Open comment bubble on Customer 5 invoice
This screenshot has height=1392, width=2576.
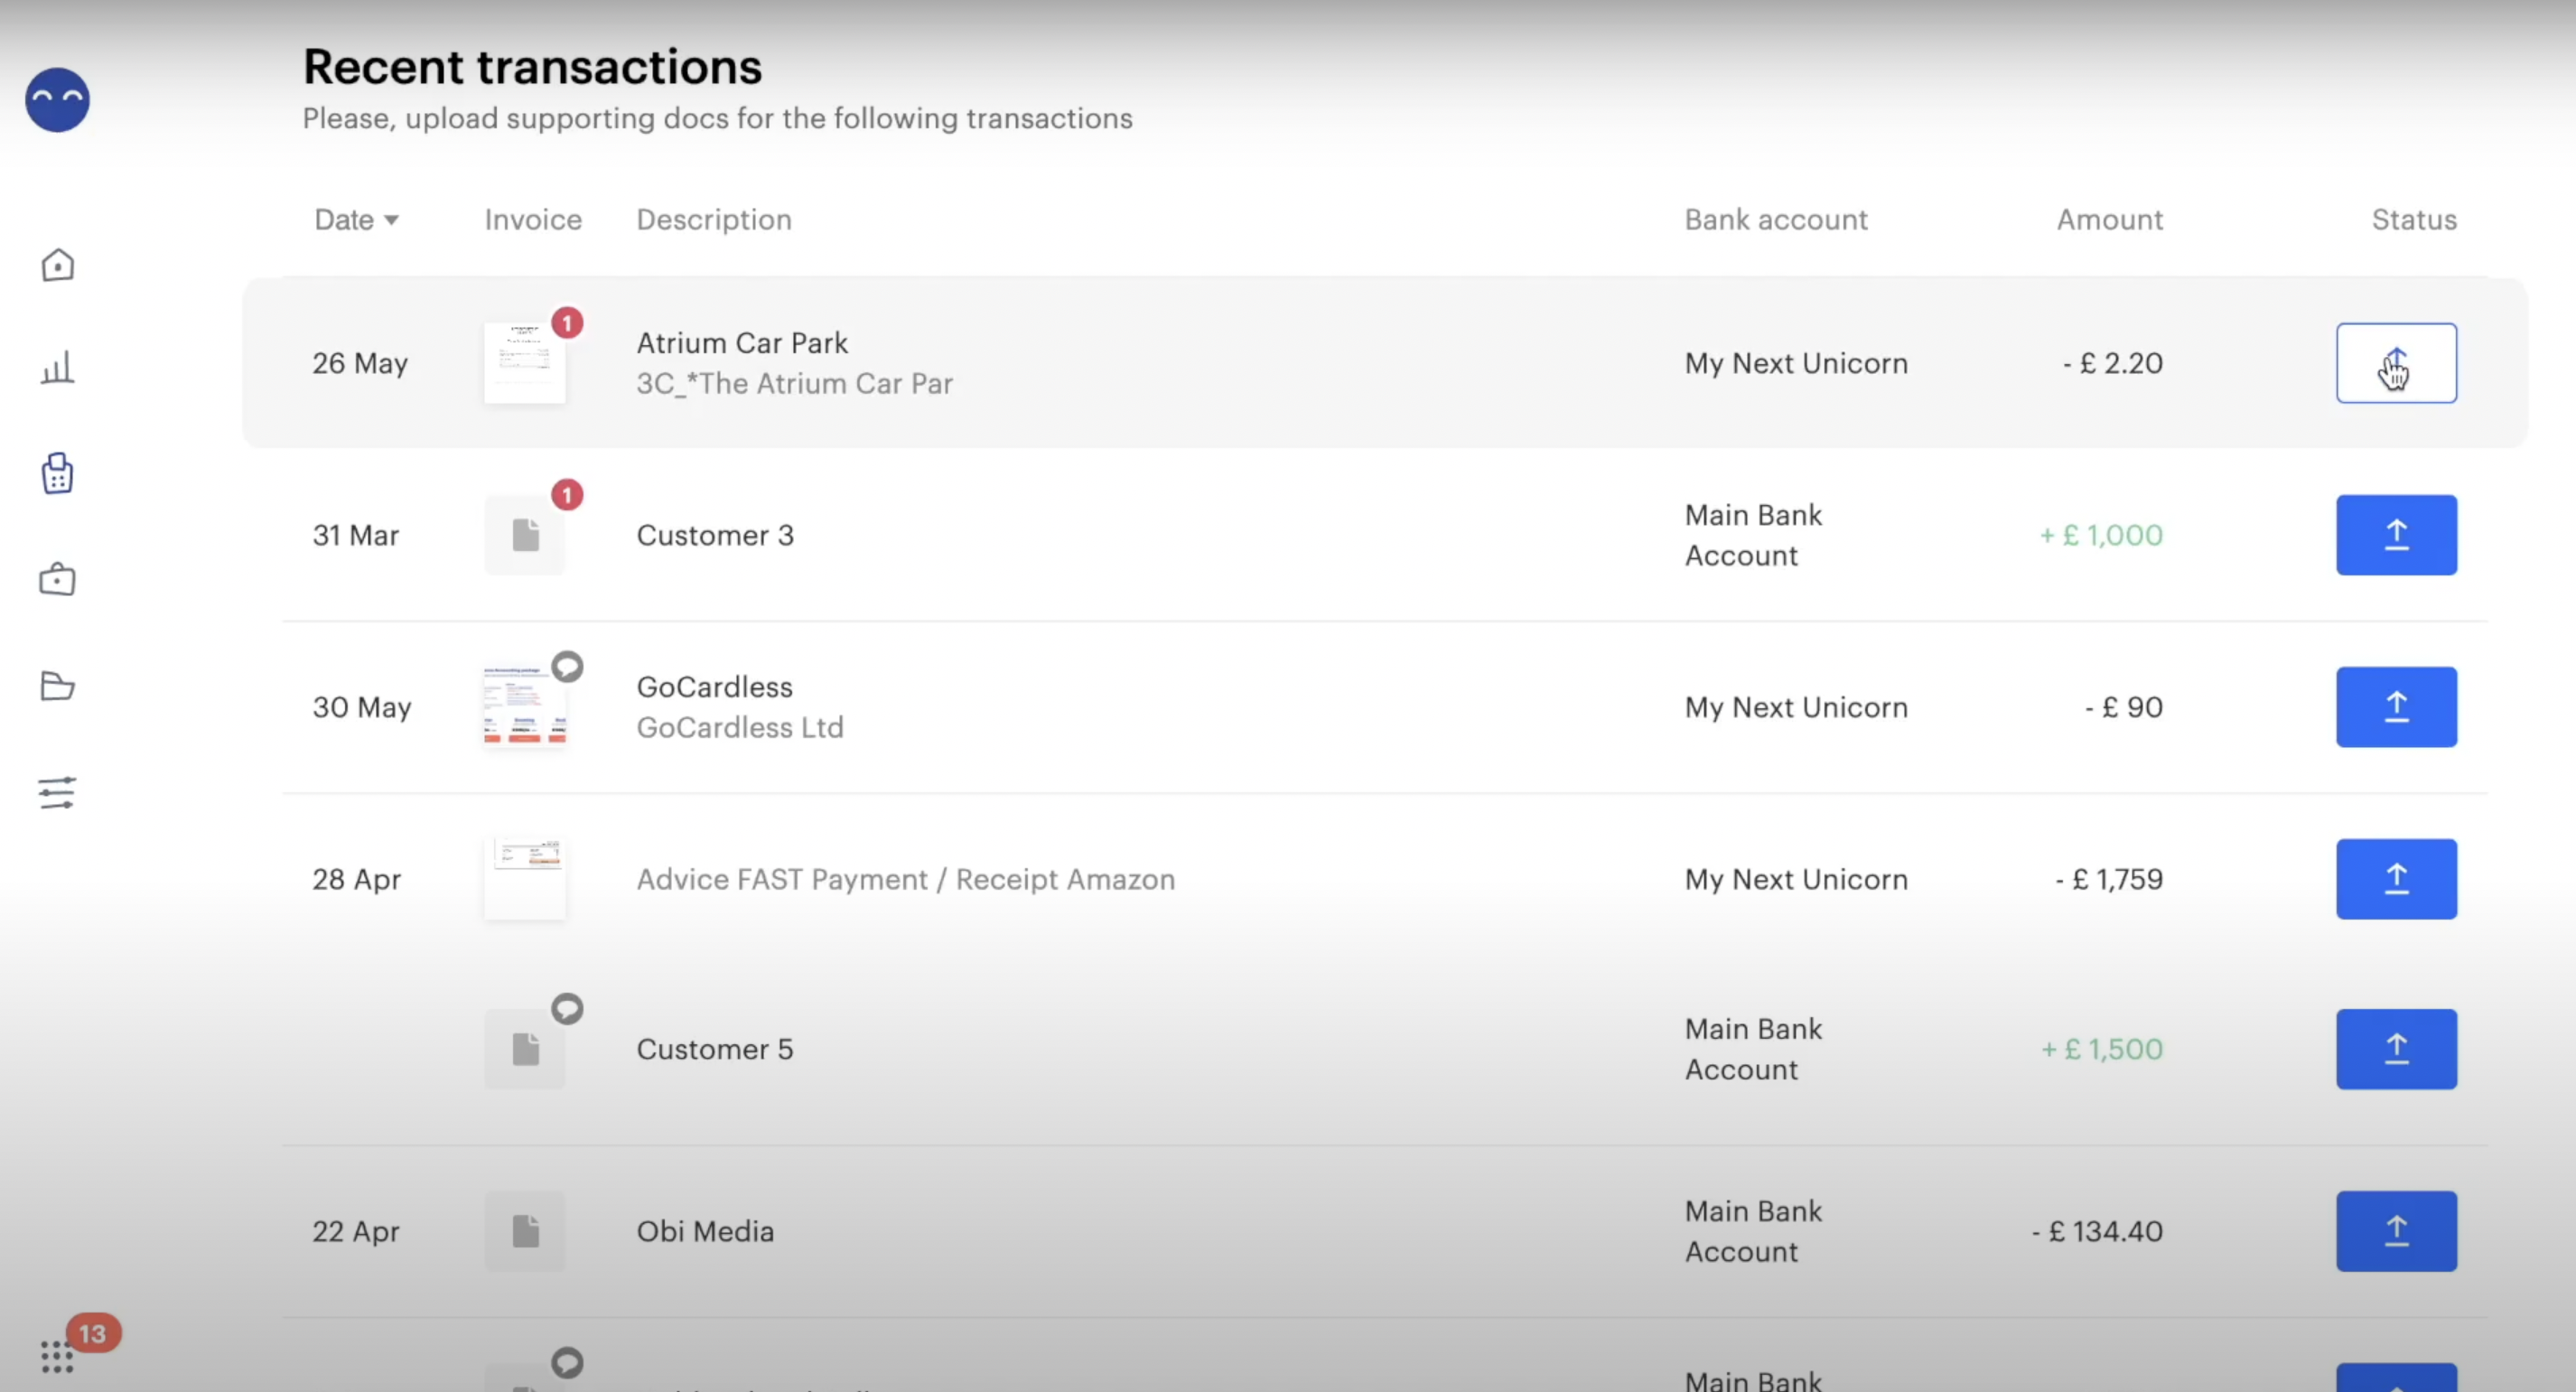click(567, 1009)
